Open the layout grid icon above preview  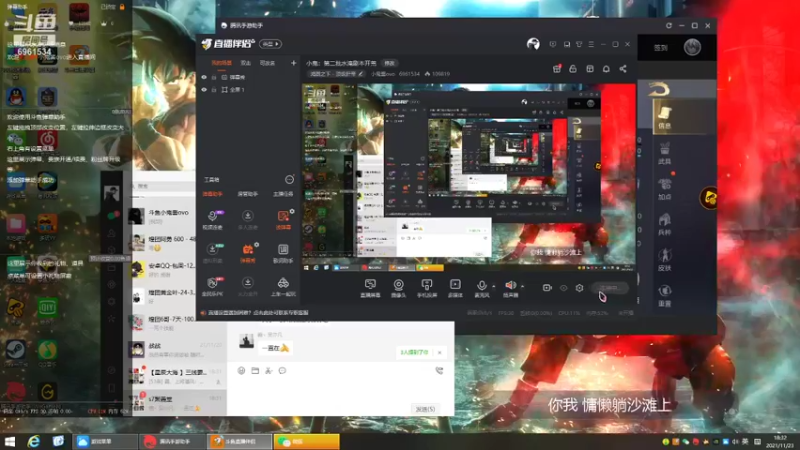point(590,69)
